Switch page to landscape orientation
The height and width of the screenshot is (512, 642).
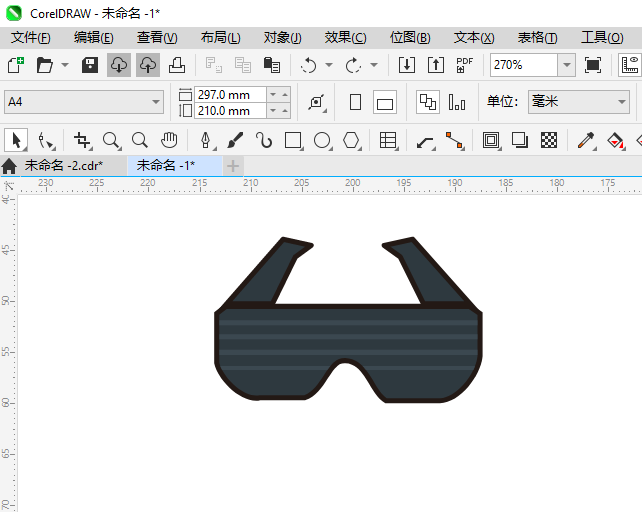click(x=385, y=102)
